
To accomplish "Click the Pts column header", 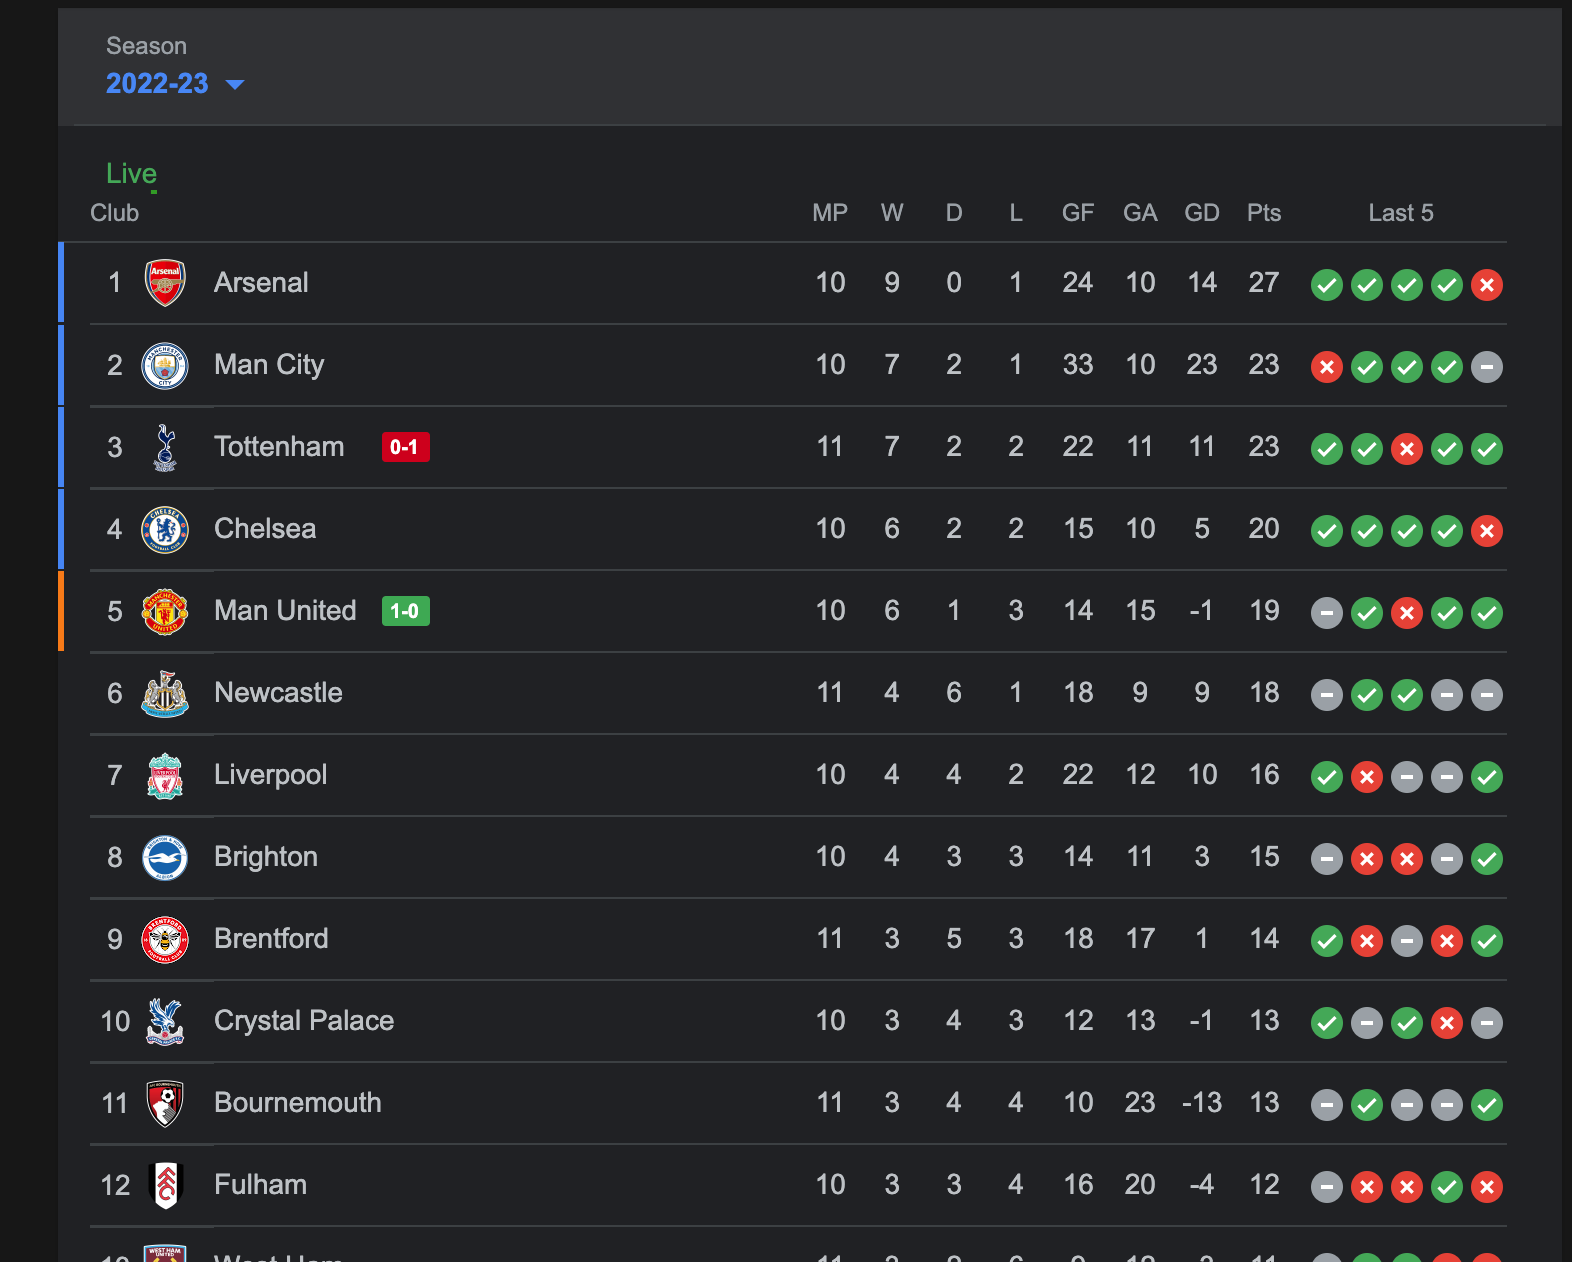I will pos(1264,213).
